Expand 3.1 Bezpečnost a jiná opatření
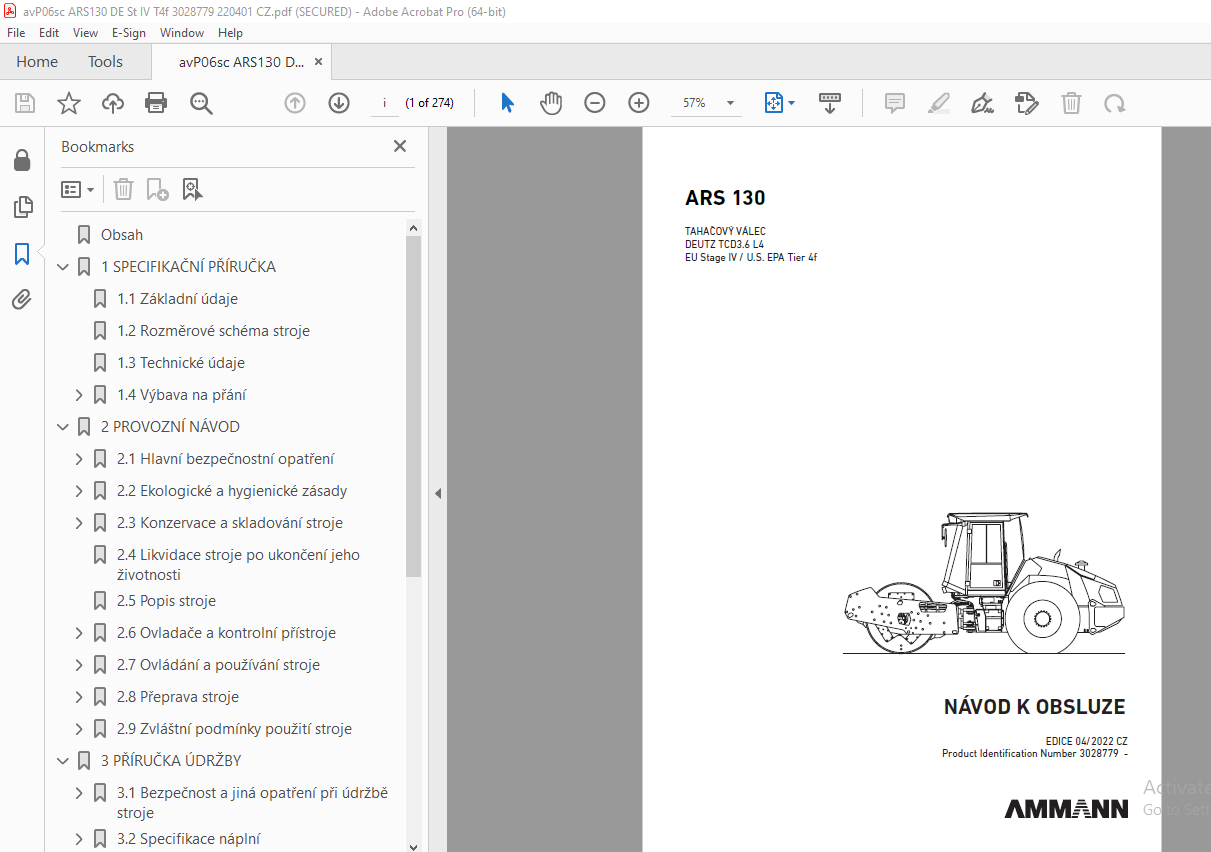 pos(80,793)
